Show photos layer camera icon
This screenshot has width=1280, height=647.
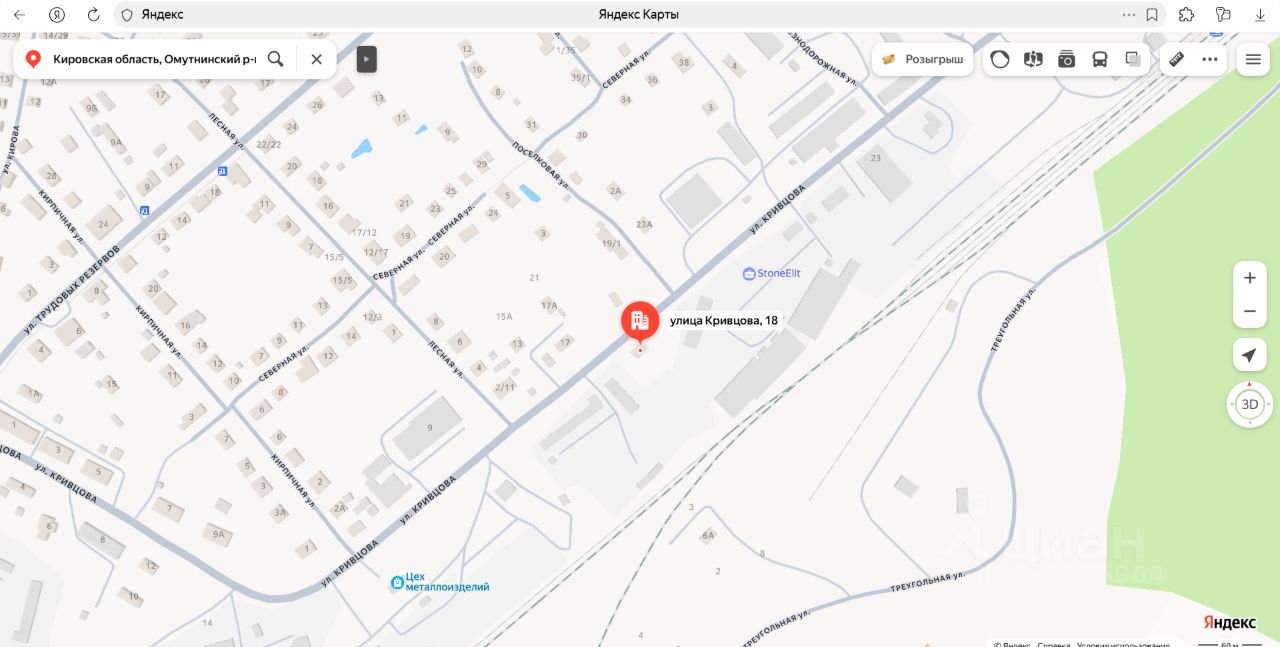point(1066,59)
